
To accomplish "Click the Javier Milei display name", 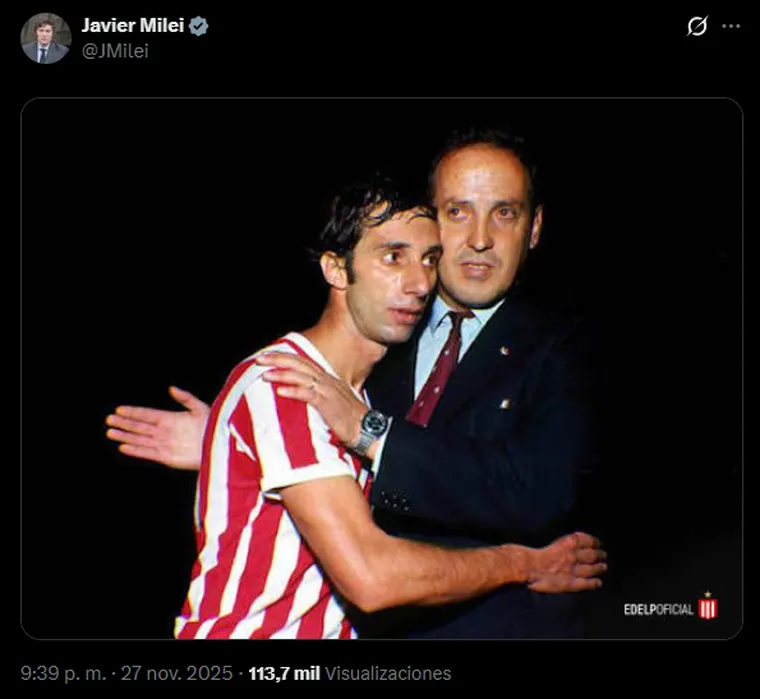I will point(133,25).
